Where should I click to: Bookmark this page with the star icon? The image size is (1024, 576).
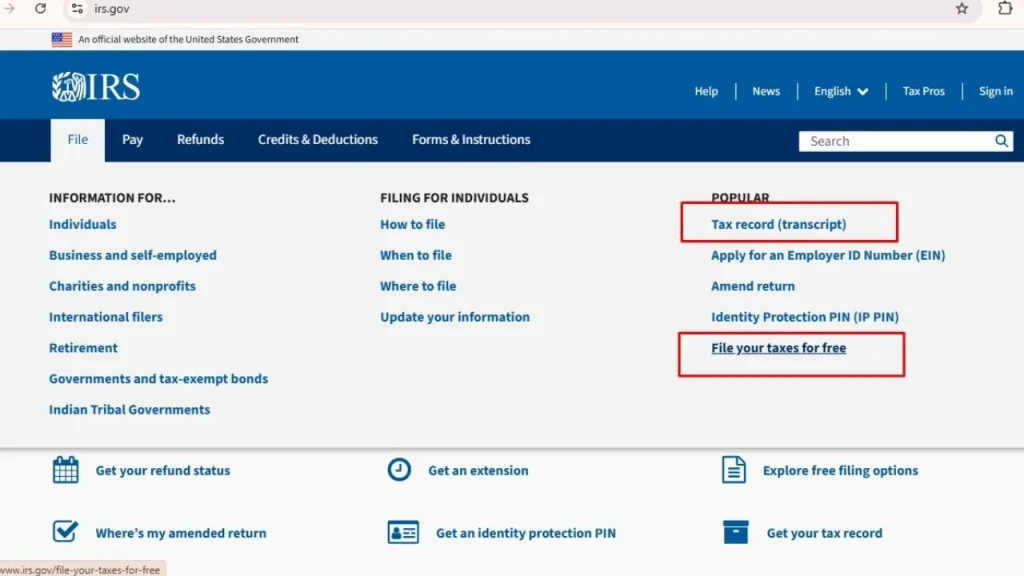(x=962, y=8)
